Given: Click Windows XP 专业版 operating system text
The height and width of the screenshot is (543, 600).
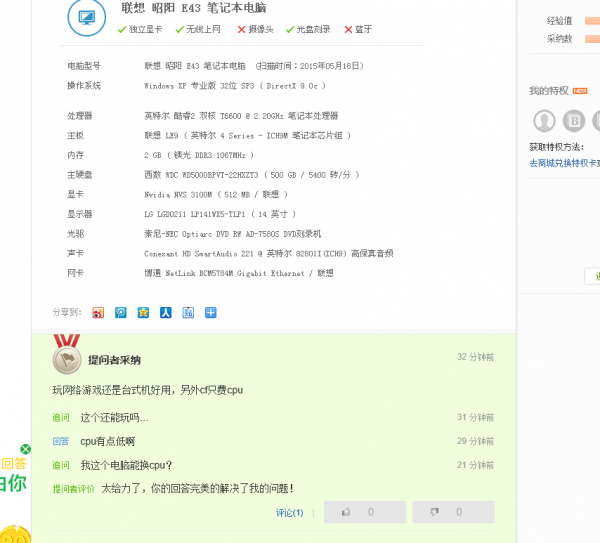Looking at the screenshot, I should tap(235, 86).
